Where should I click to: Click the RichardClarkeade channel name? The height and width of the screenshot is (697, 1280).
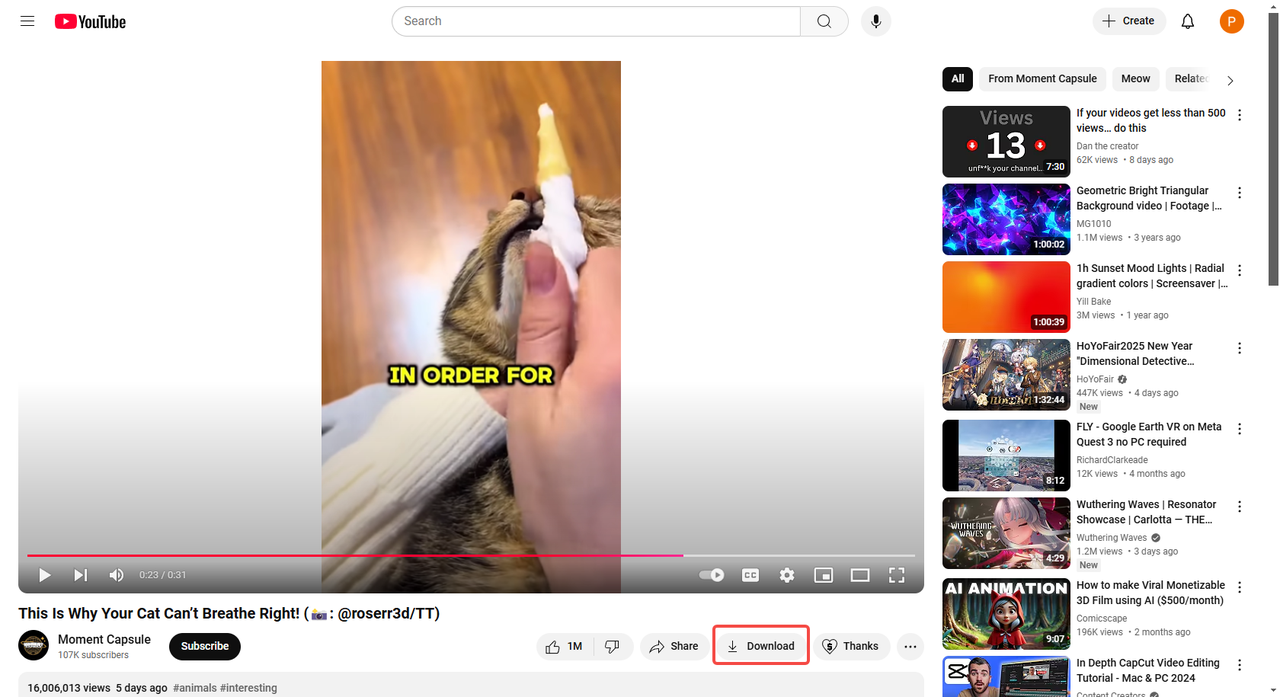point(1112,460)
